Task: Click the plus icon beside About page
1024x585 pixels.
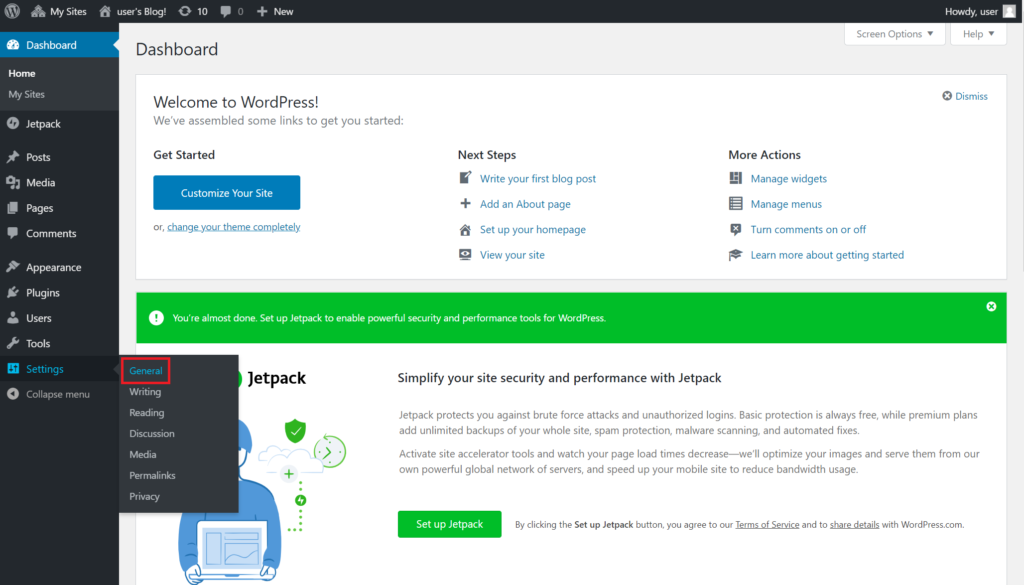Action: [x=465, y=203]
